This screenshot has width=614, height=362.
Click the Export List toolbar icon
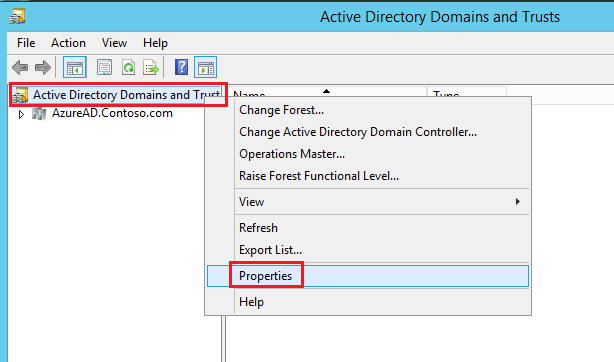[151, 68]
